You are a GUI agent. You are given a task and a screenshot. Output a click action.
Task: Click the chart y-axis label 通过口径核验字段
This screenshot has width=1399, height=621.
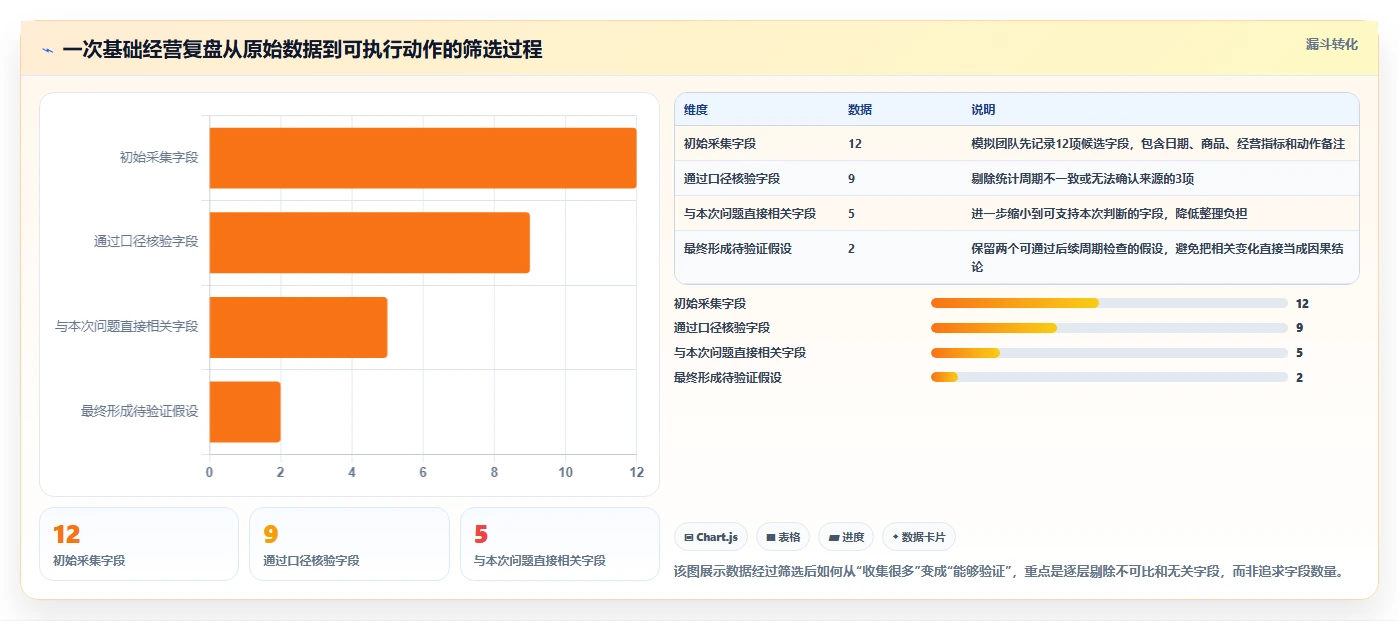[146, 241]
